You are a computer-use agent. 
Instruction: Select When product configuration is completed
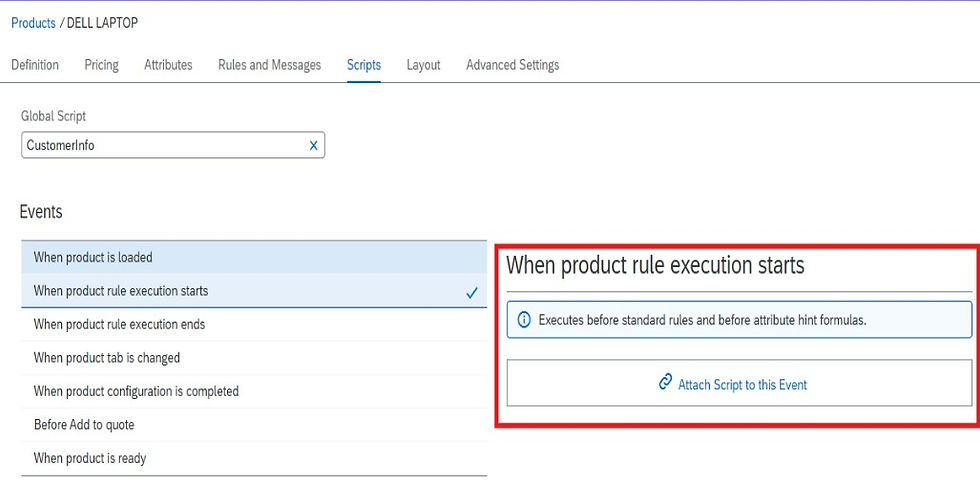click(x=136, y=391)
